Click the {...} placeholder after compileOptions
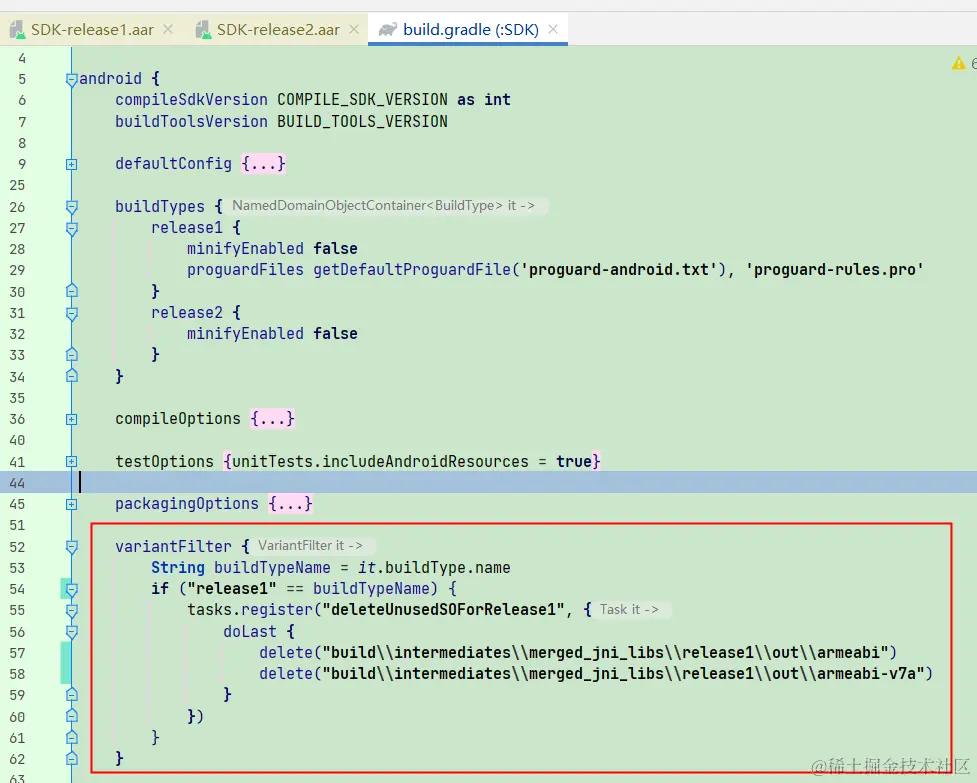This screenshot has height=783, width=977. pos(272,419)
